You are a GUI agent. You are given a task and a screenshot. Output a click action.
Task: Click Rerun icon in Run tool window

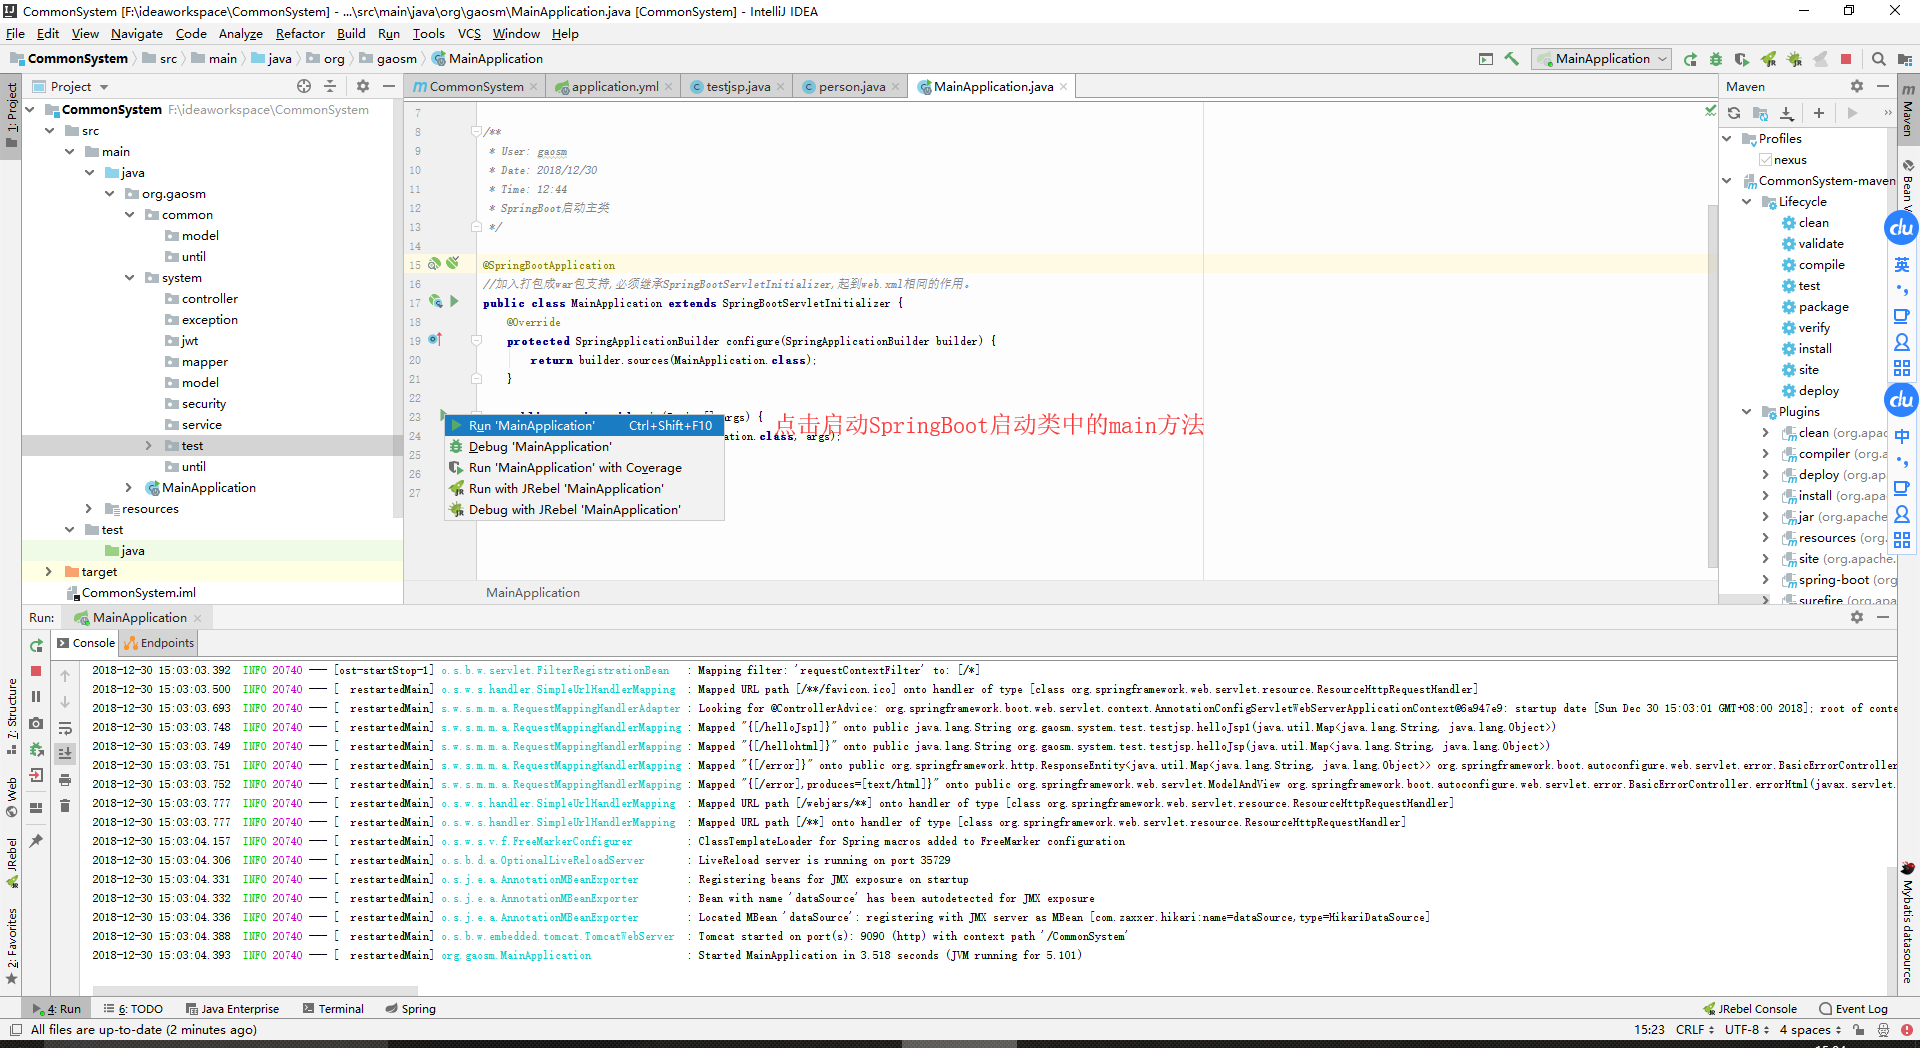36,645
